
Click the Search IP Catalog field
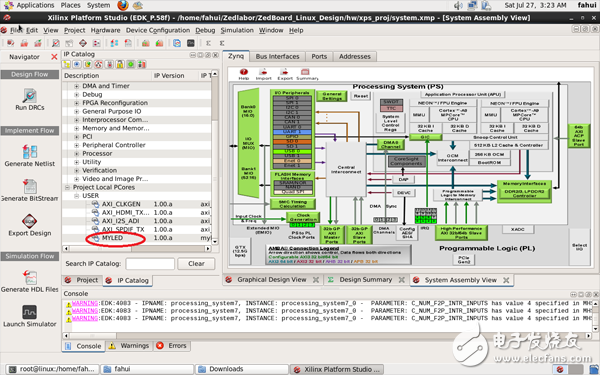[x=150, y=264]
